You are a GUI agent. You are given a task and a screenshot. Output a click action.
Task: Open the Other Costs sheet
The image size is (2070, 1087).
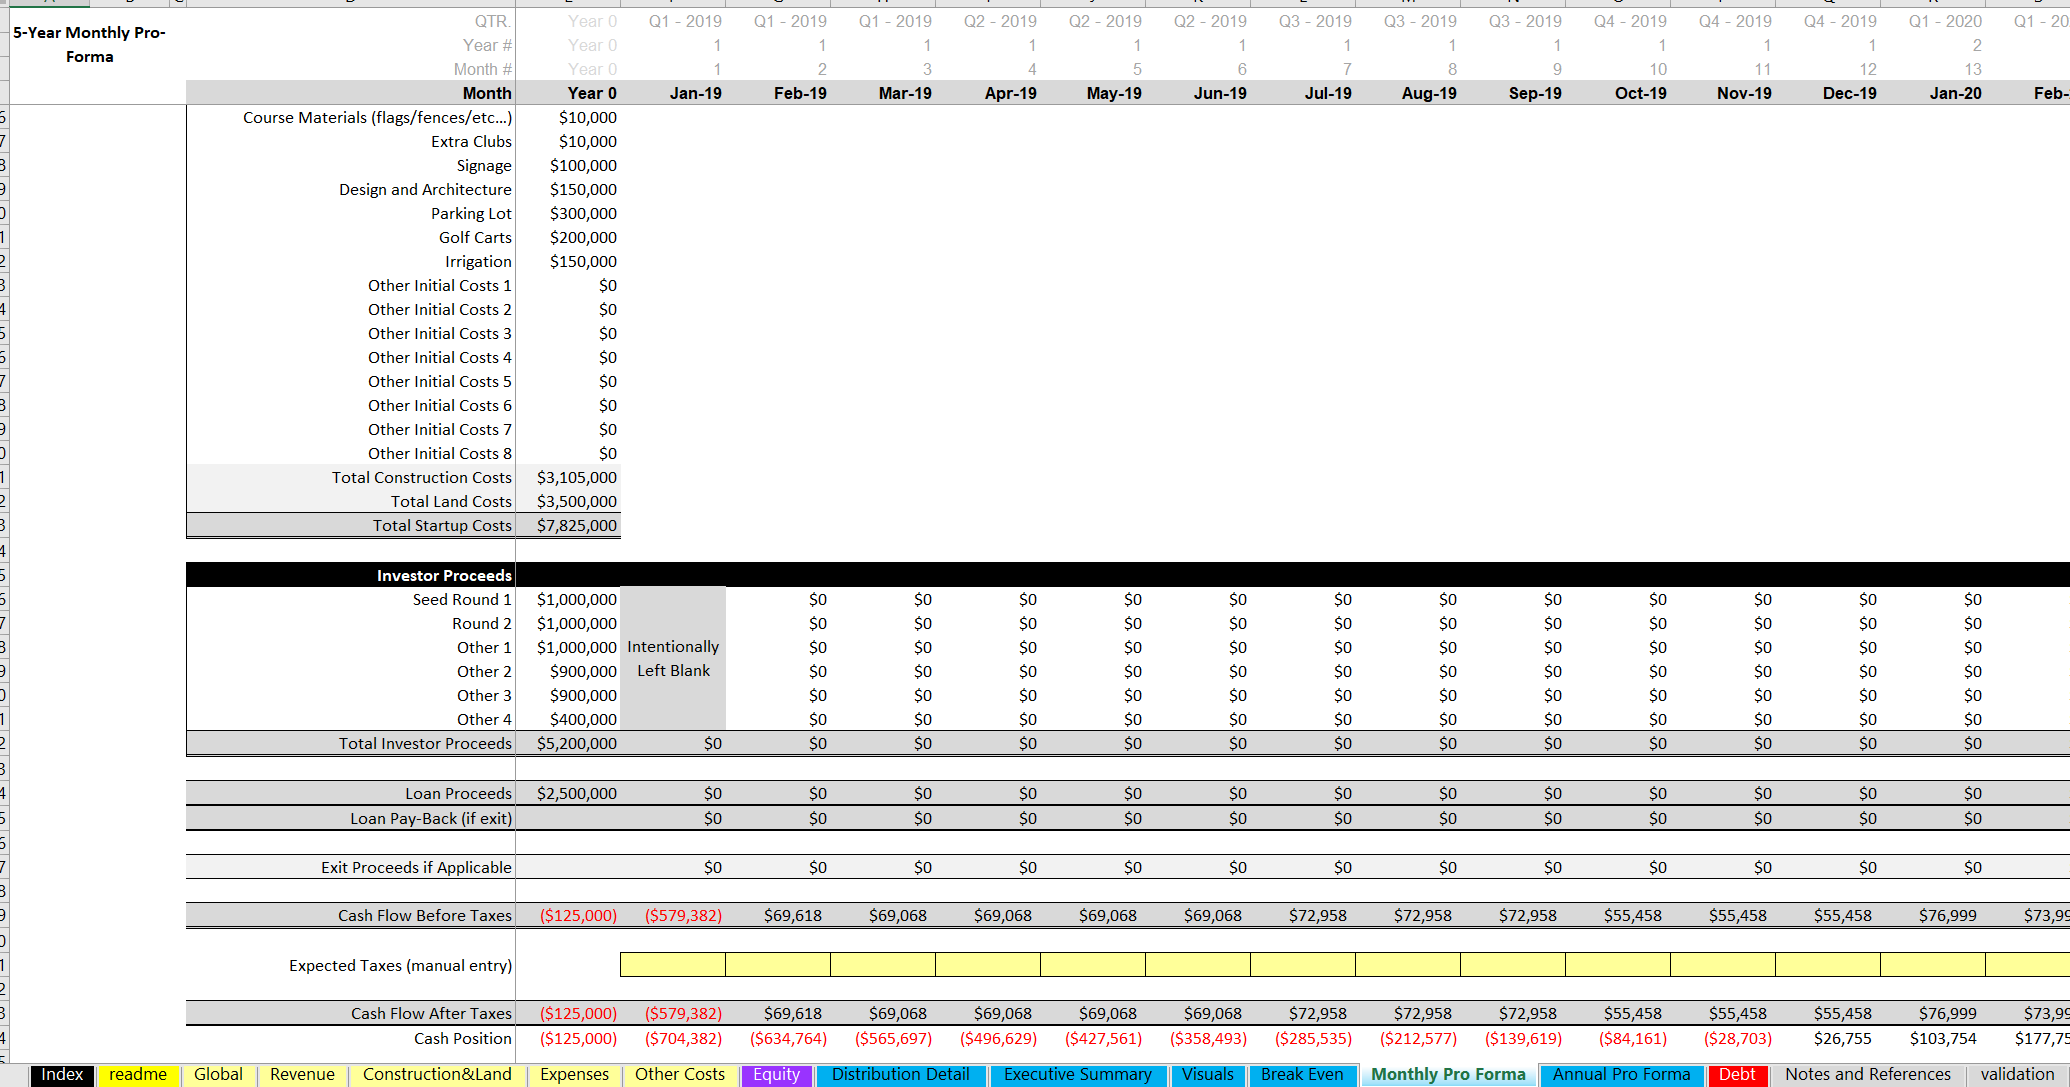(680, 1074)
